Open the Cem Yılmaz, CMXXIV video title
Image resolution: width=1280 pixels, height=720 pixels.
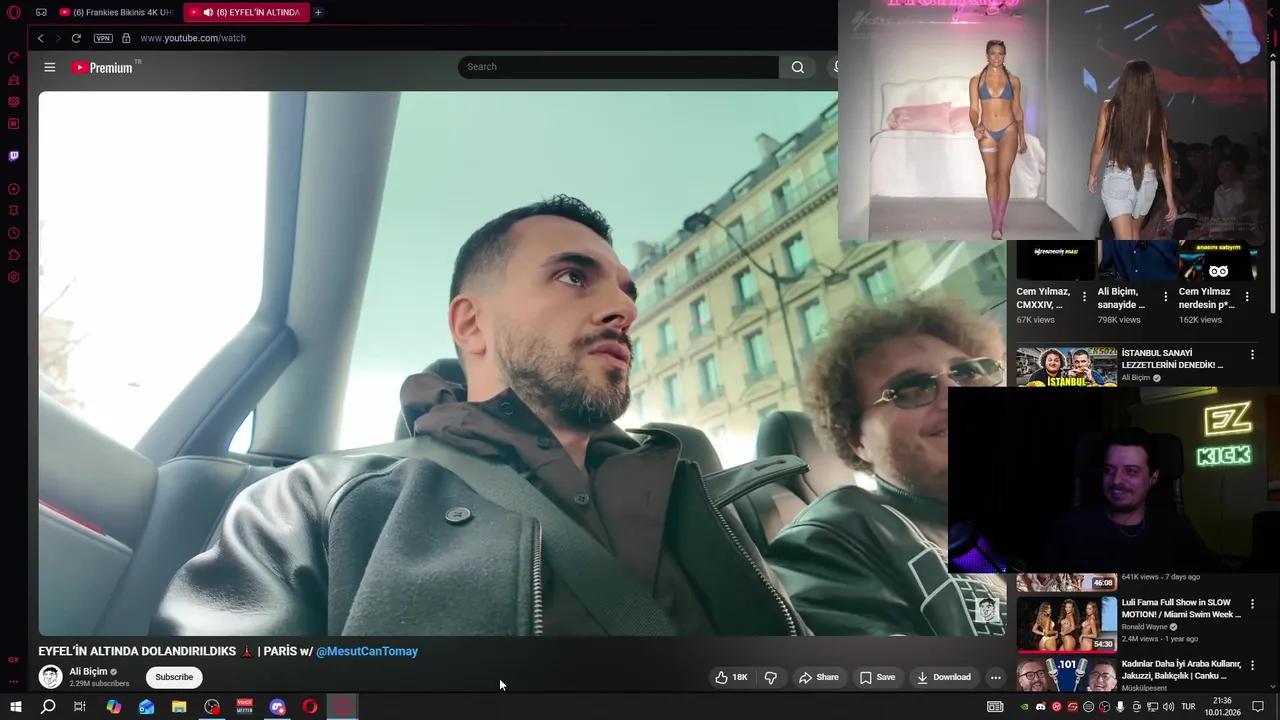(1043, 298)
